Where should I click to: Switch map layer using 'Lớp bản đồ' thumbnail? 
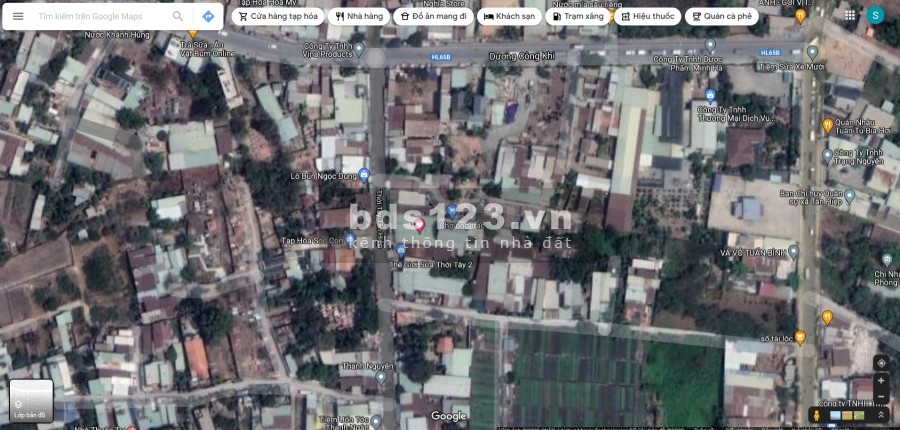32,401
